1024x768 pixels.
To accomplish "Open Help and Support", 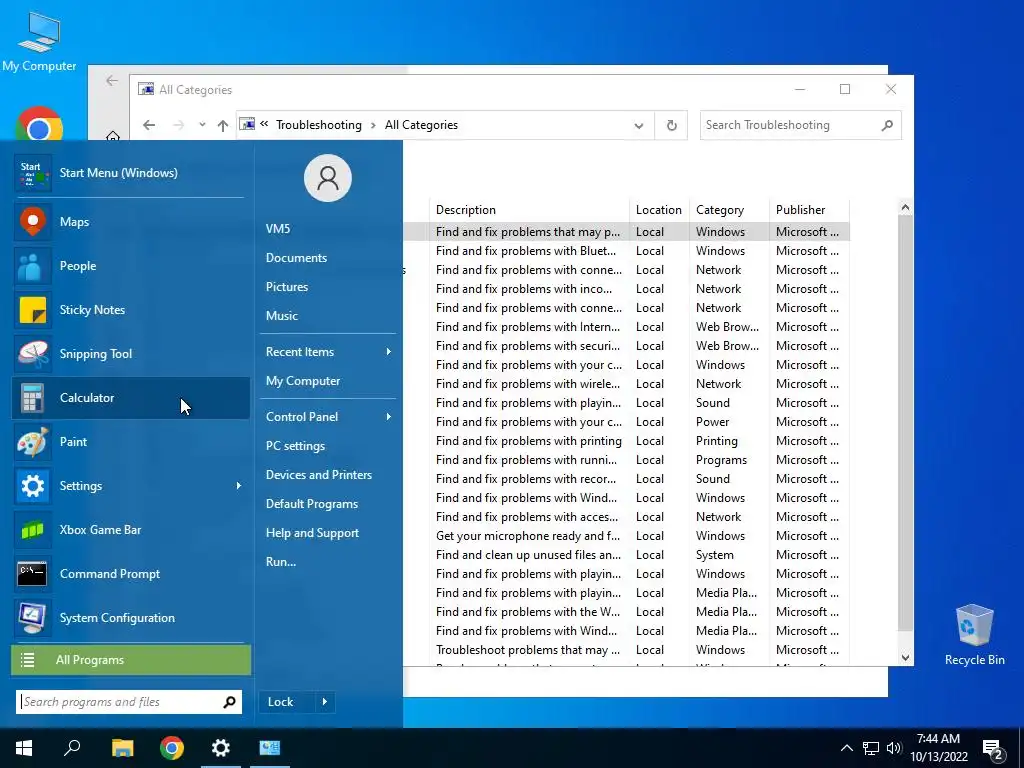I will pyautogui.click(x=312, y=533).
